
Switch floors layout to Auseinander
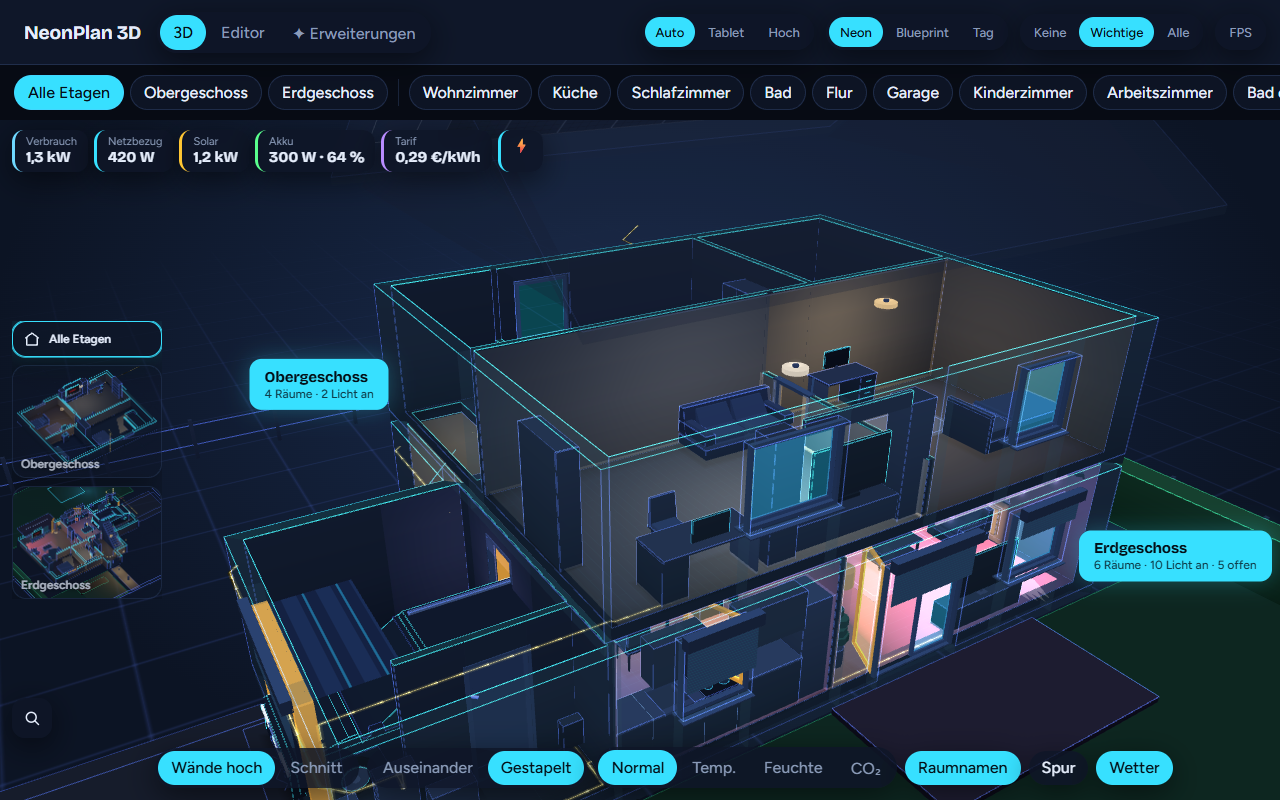click(x=427, y=768)
